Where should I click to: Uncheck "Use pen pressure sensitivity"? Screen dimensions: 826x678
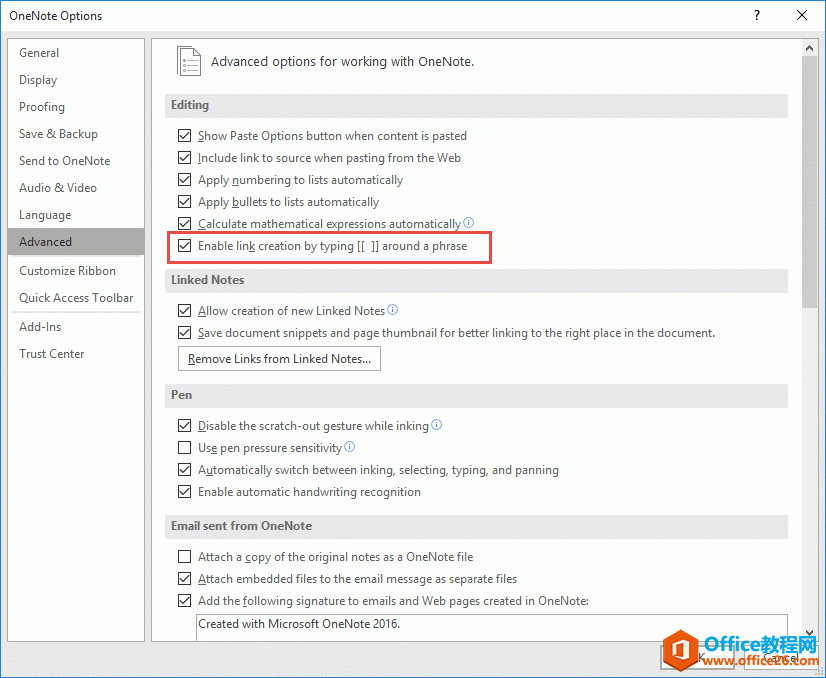(x=185, y=447)
